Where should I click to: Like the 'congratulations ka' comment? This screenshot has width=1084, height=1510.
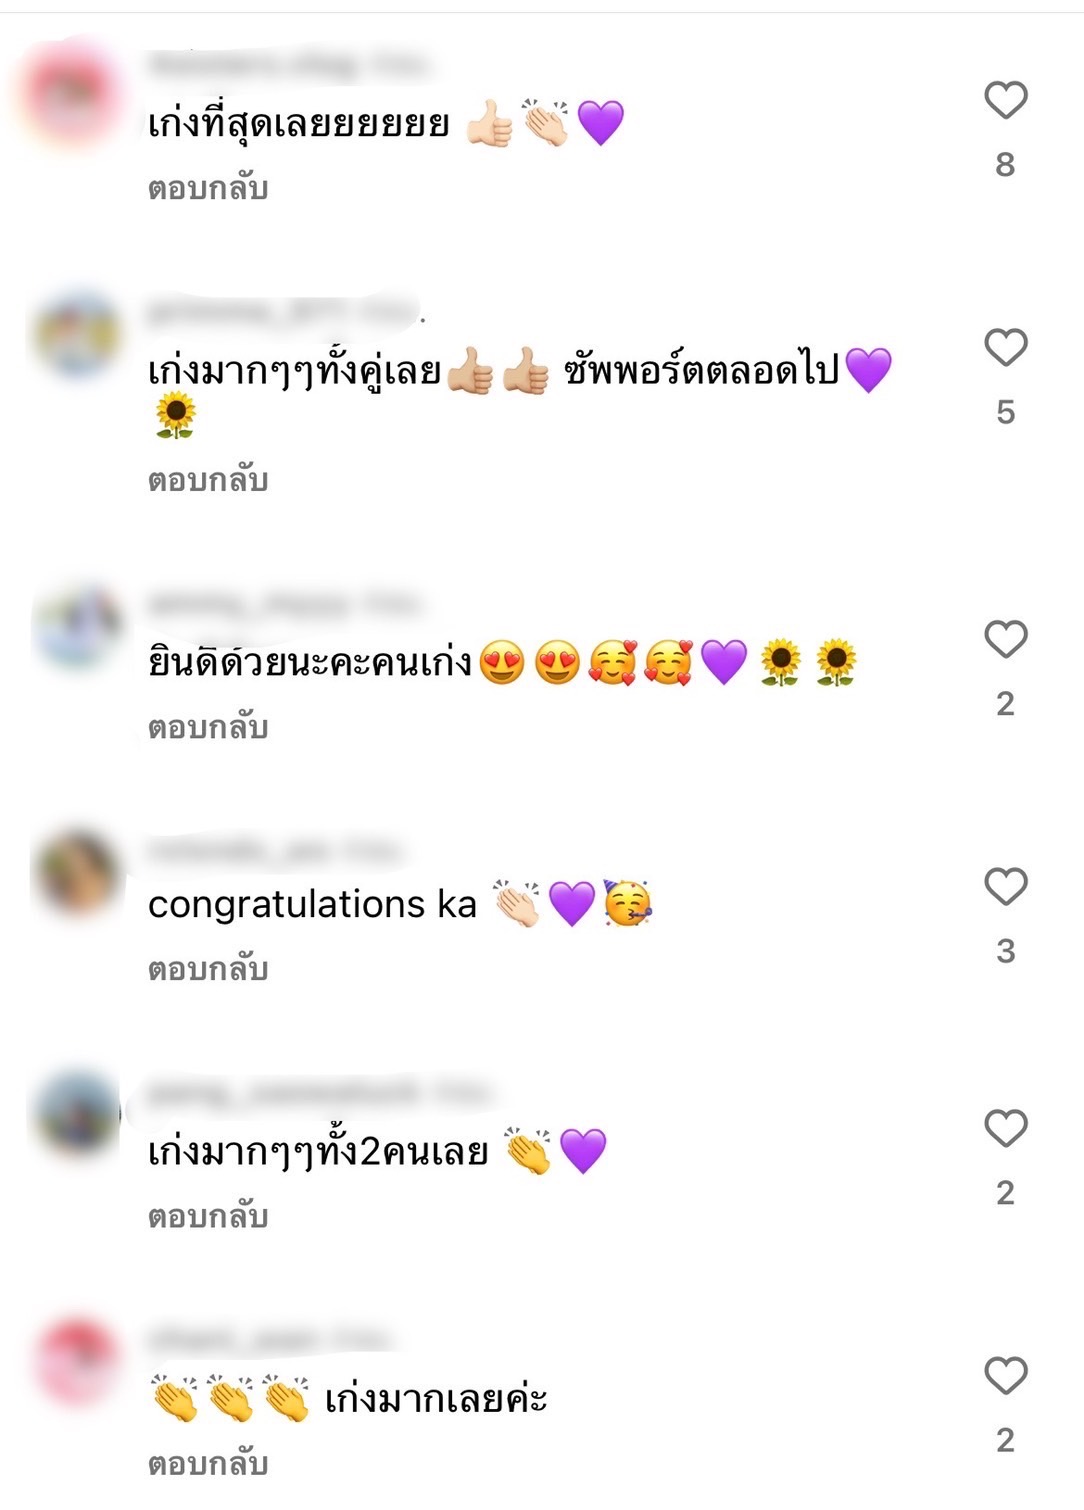point(1005,887)
